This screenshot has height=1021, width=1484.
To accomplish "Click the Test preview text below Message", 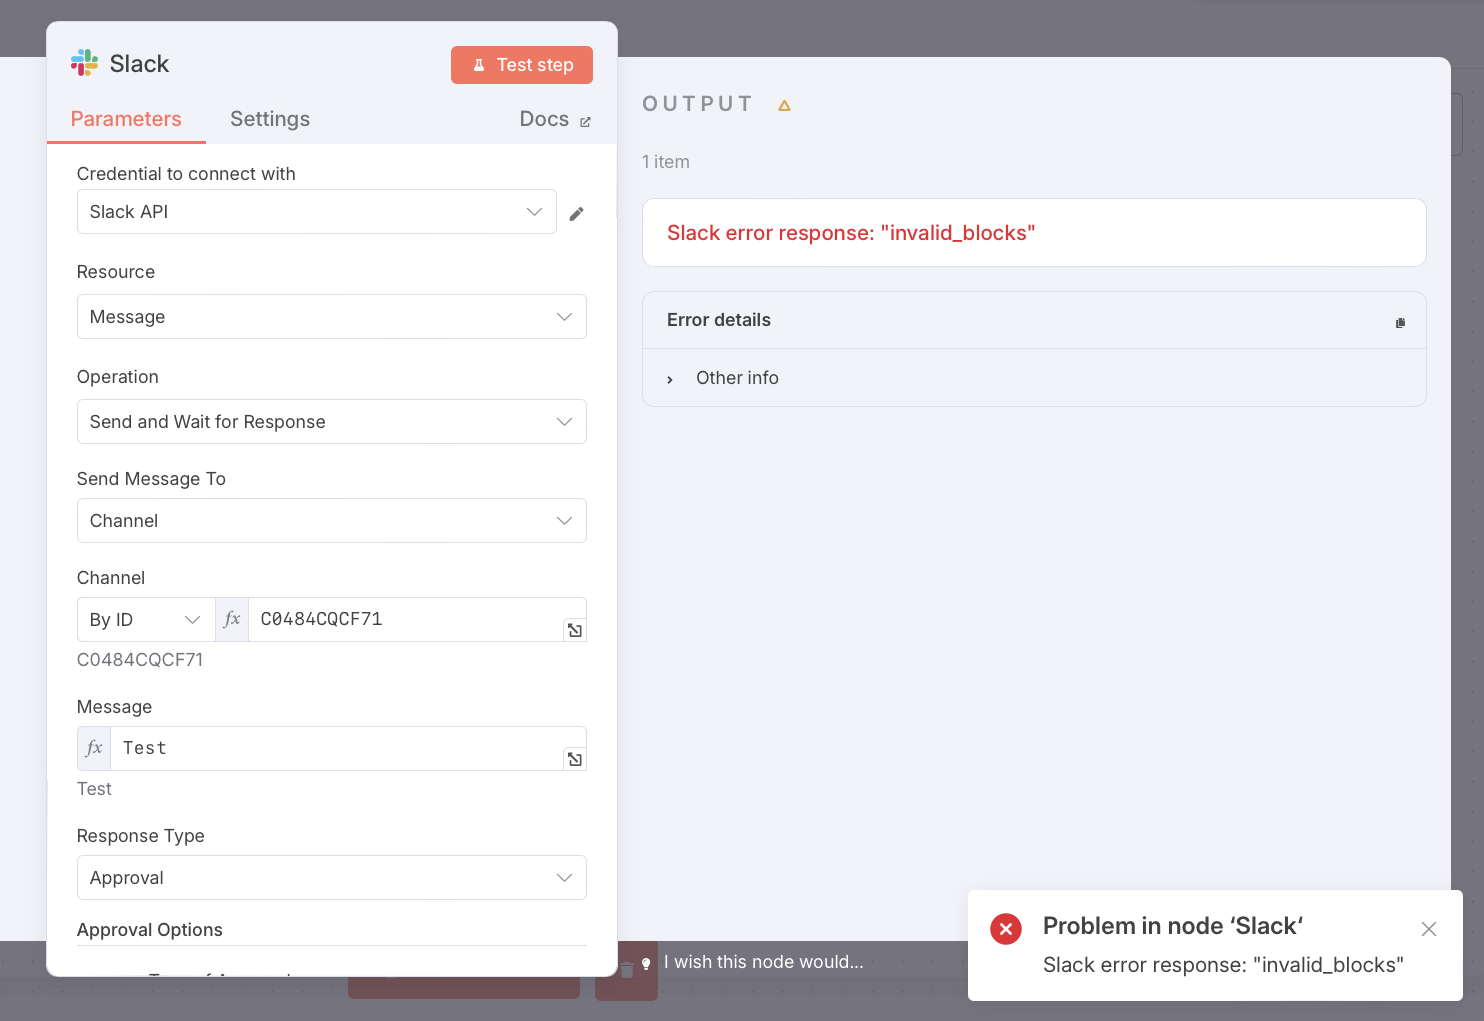I will [x=94, y=789].
